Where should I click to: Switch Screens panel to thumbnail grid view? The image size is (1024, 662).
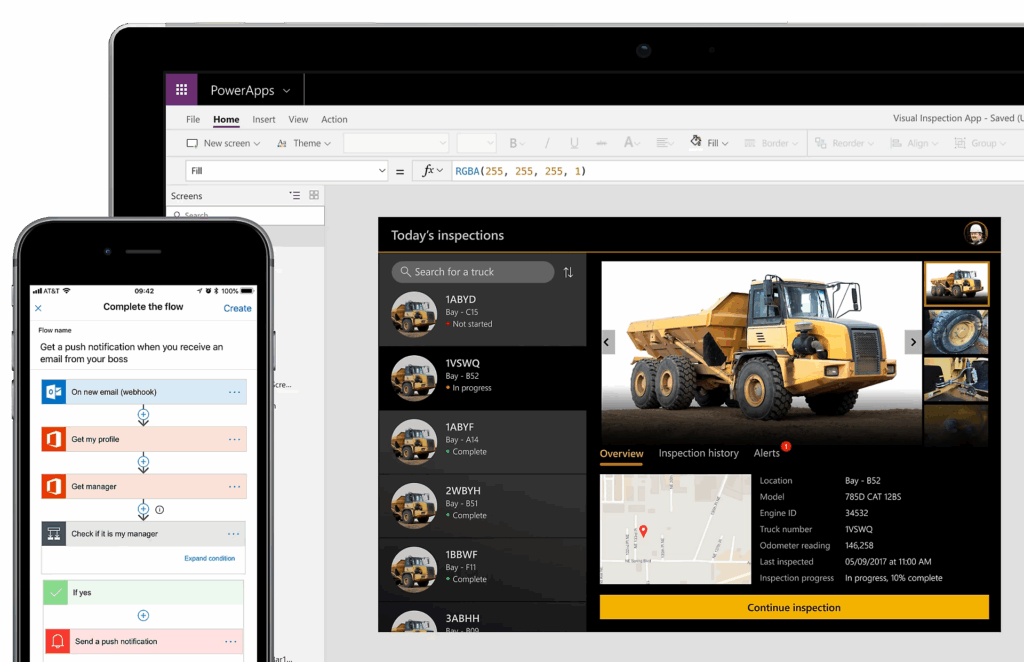click(314, 195)
